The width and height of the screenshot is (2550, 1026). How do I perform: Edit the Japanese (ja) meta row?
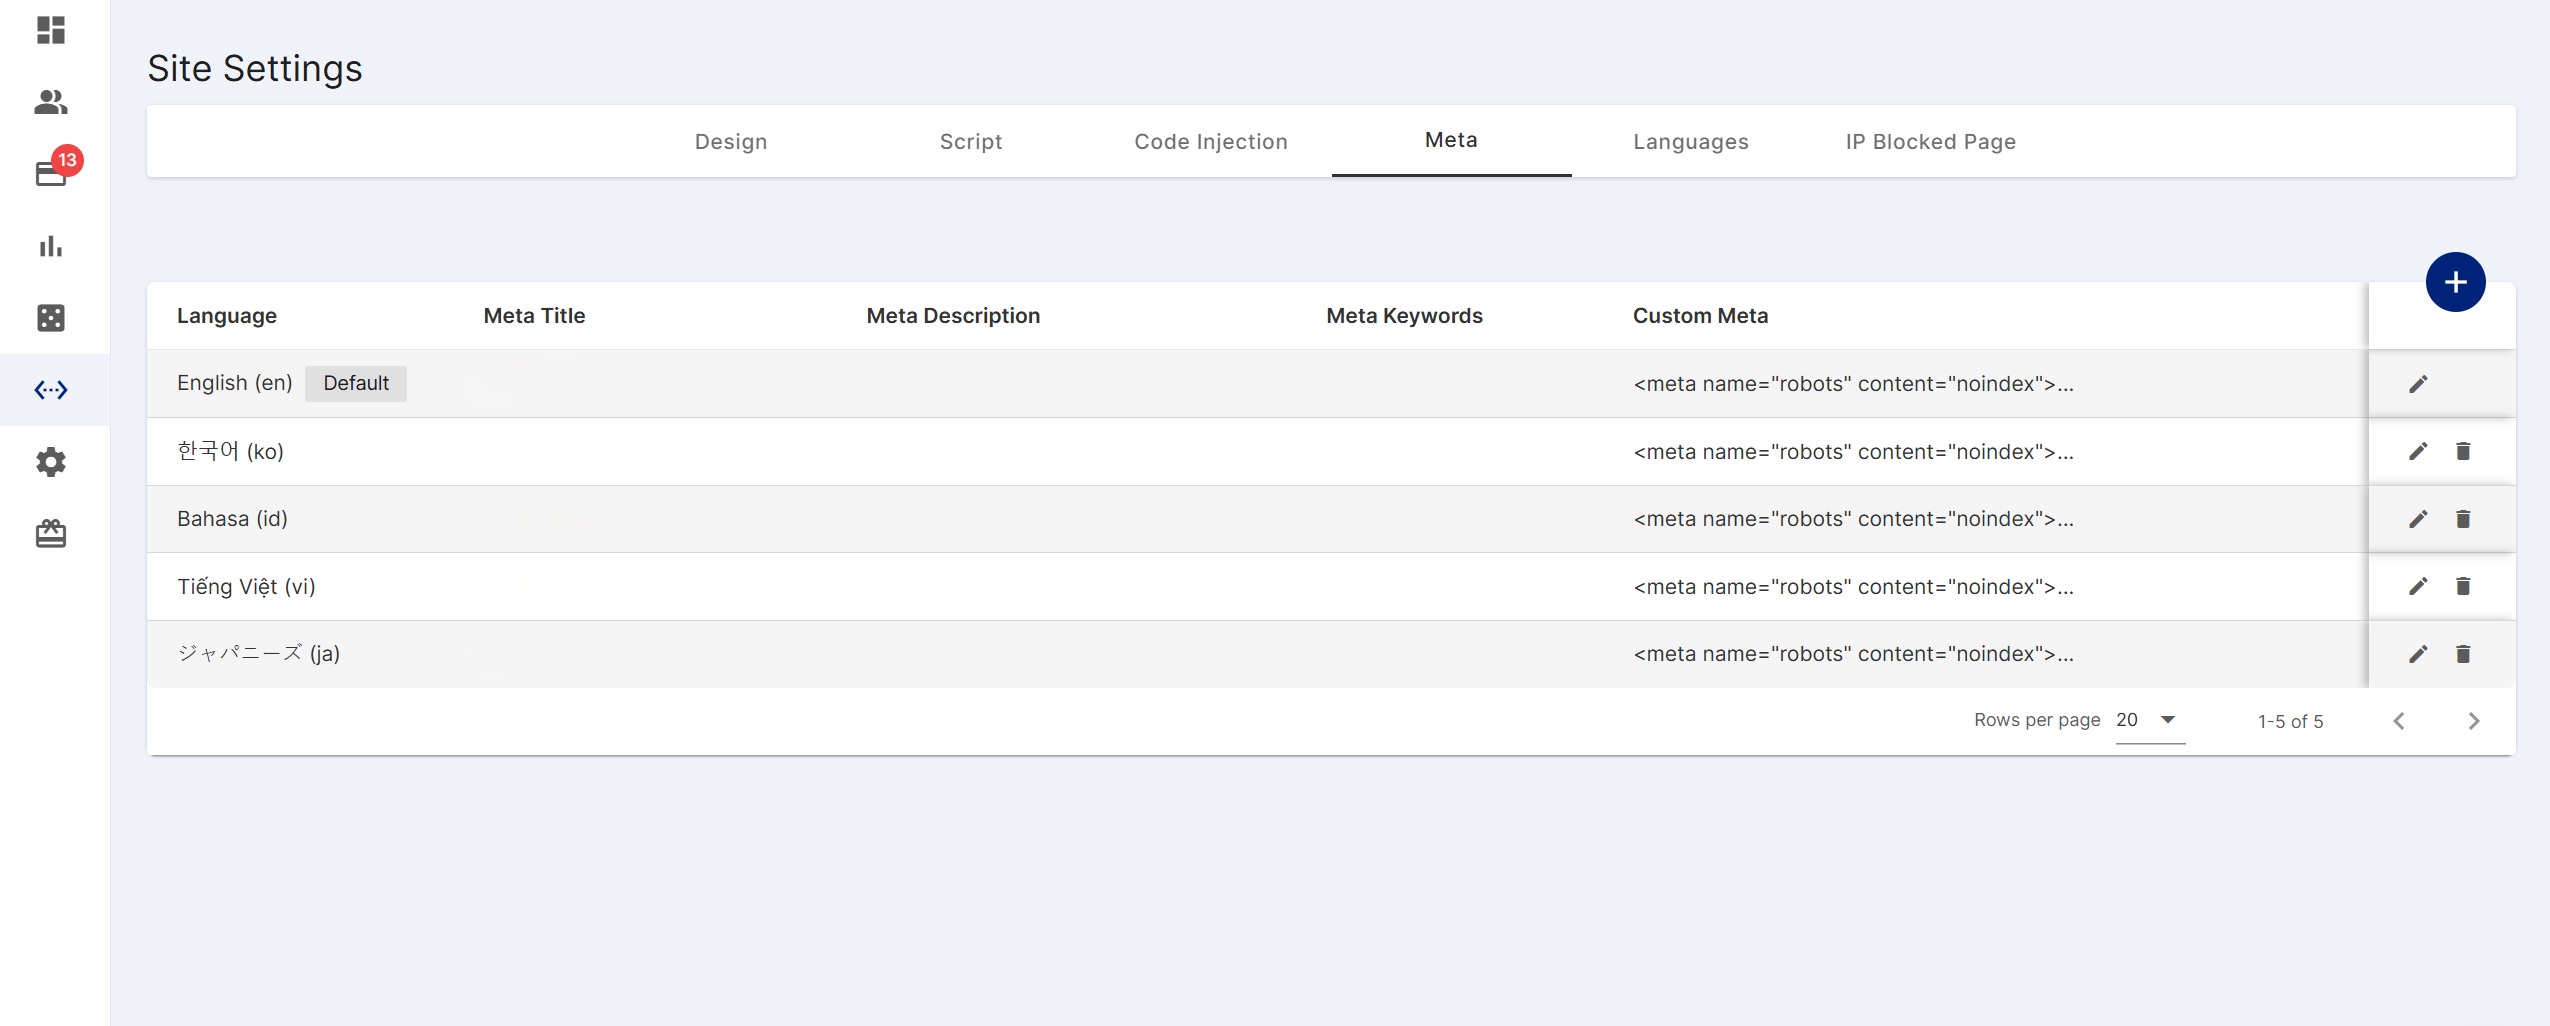(2418, 654)
